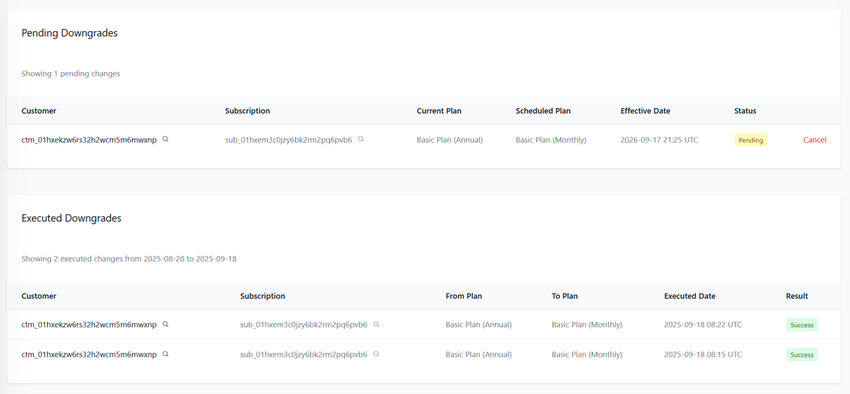
Task: Select the Effective Date column header
Action: [x=645, y=111]
